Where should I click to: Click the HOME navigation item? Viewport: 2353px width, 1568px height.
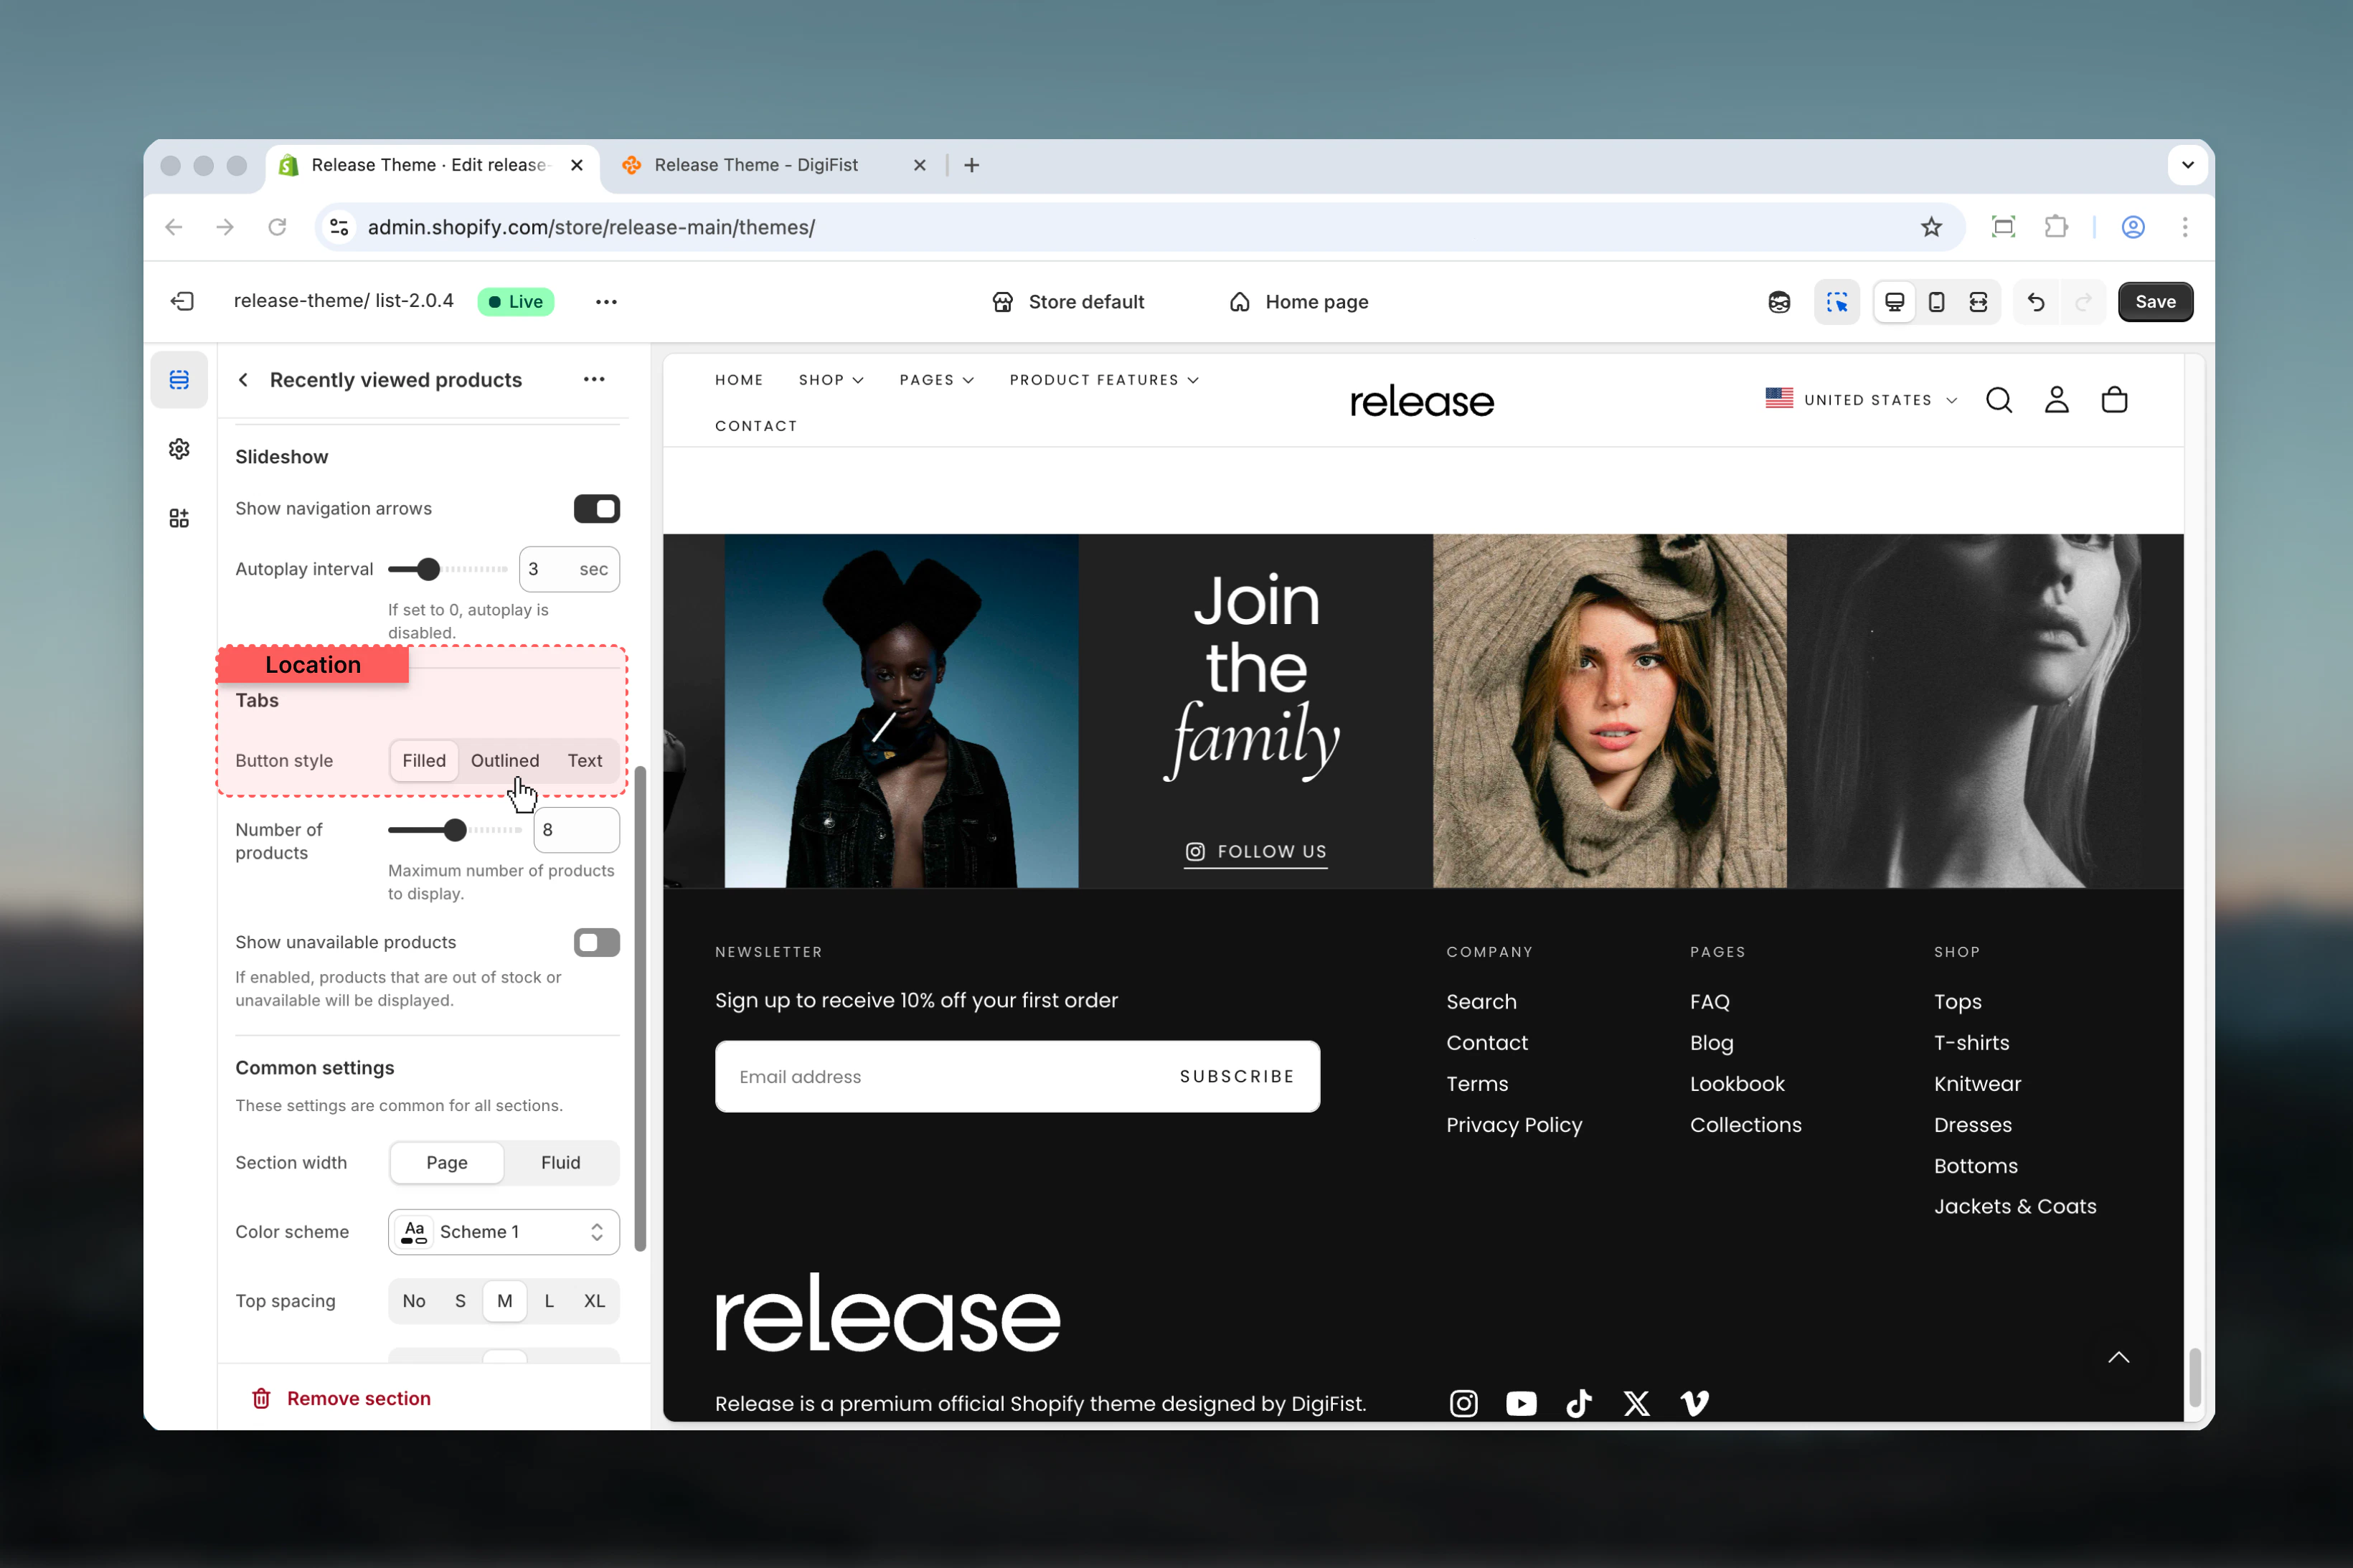point(739,380)
